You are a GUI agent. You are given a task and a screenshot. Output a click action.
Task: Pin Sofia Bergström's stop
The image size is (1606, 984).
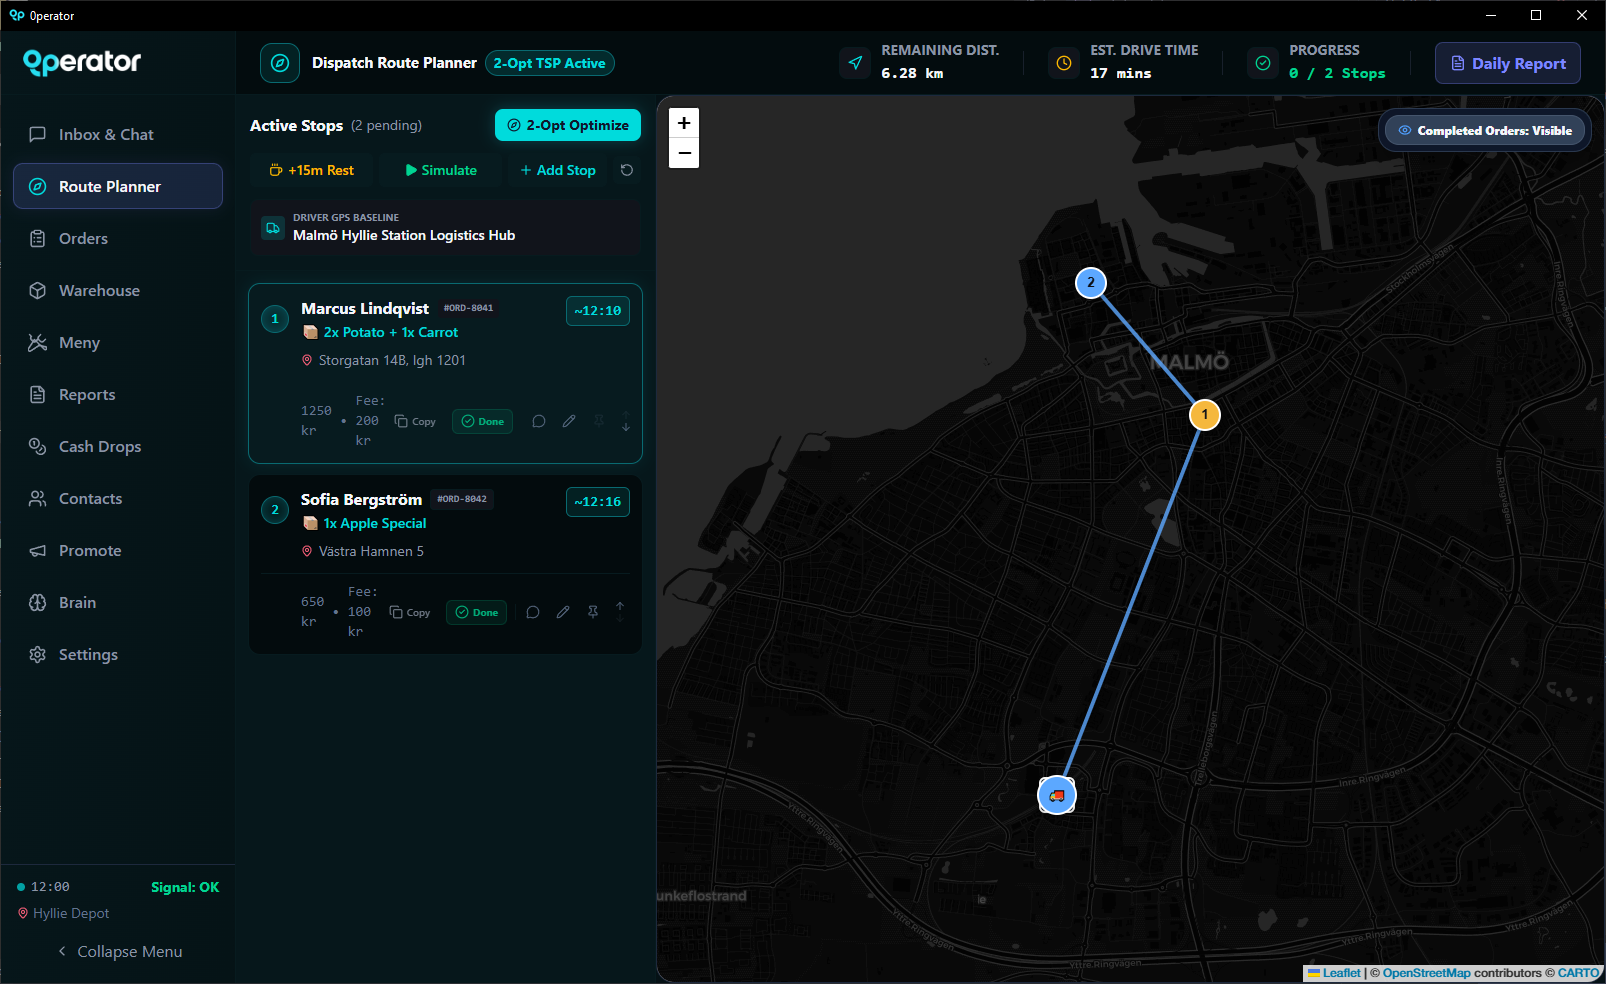click(x=593, y=612)
